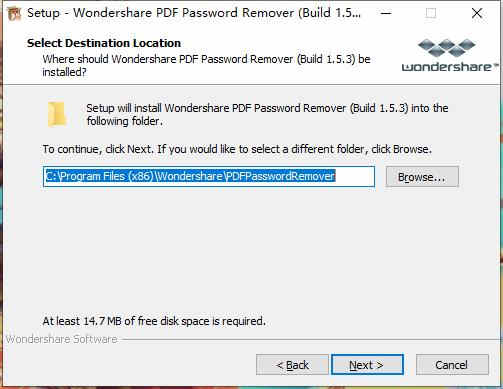Click the 'Setup will install' description text
The width and height of the screenshot is (503, 389).
click(267, 114)
